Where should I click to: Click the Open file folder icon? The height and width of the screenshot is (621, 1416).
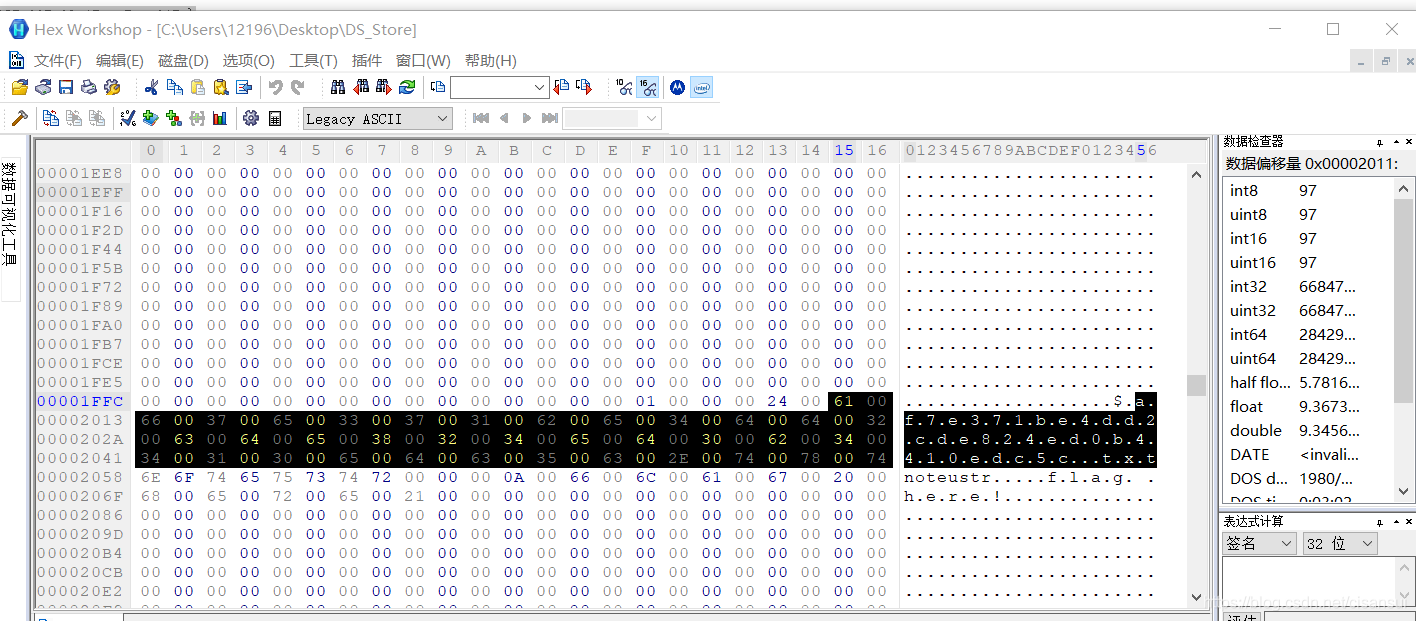tap(19, 87)
